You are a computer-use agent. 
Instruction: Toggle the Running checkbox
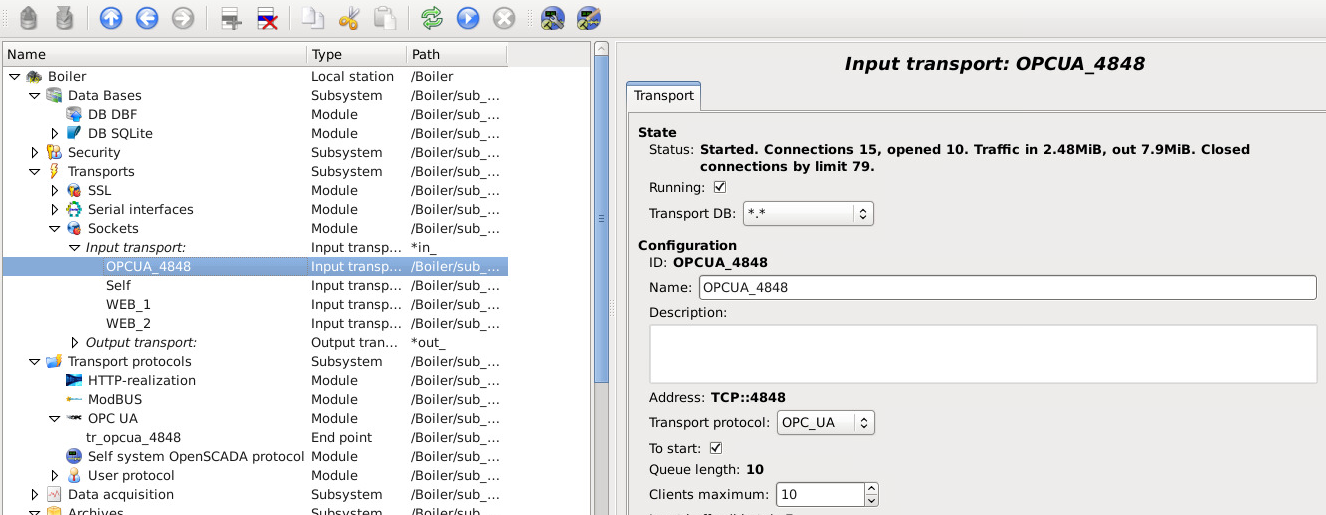(718, 187)
